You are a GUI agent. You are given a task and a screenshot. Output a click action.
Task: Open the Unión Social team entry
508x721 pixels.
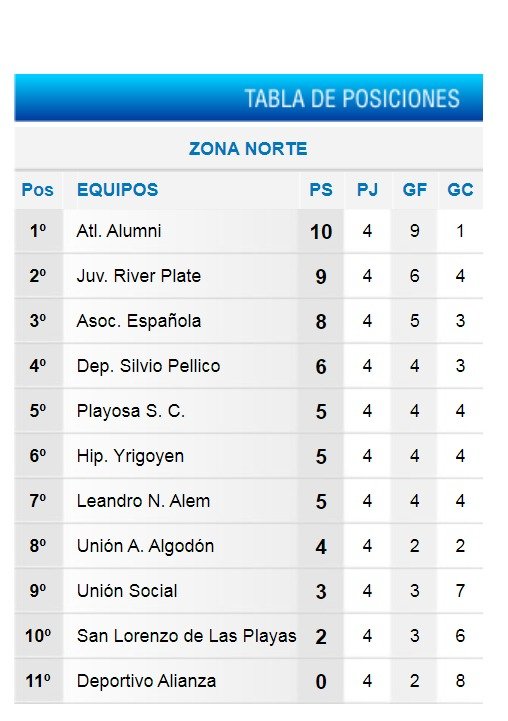pos(127,591)
